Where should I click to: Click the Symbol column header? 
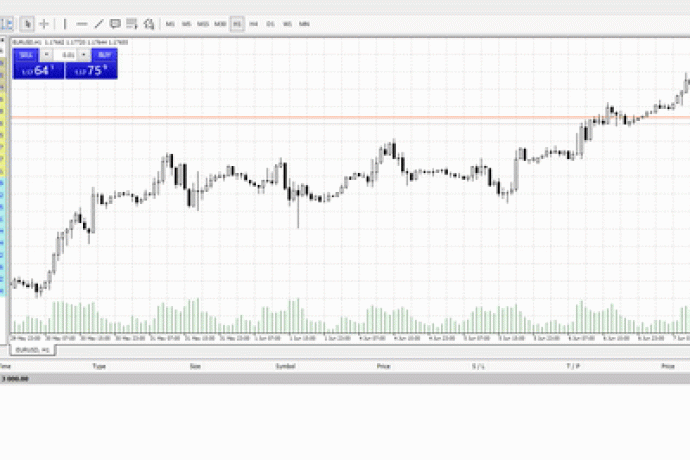[285, 366]
